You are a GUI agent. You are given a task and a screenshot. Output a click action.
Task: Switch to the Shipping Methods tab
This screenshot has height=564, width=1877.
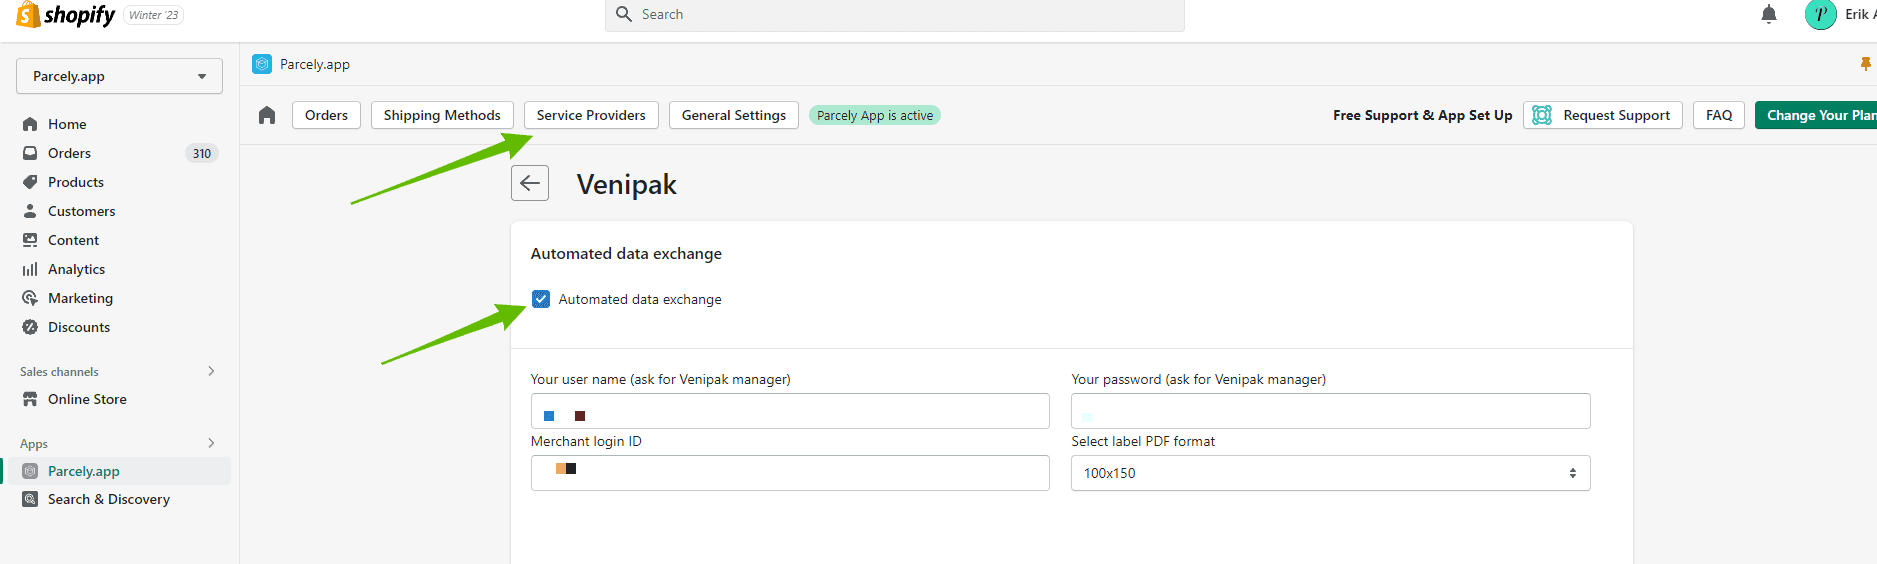click(x=441, y=115)
